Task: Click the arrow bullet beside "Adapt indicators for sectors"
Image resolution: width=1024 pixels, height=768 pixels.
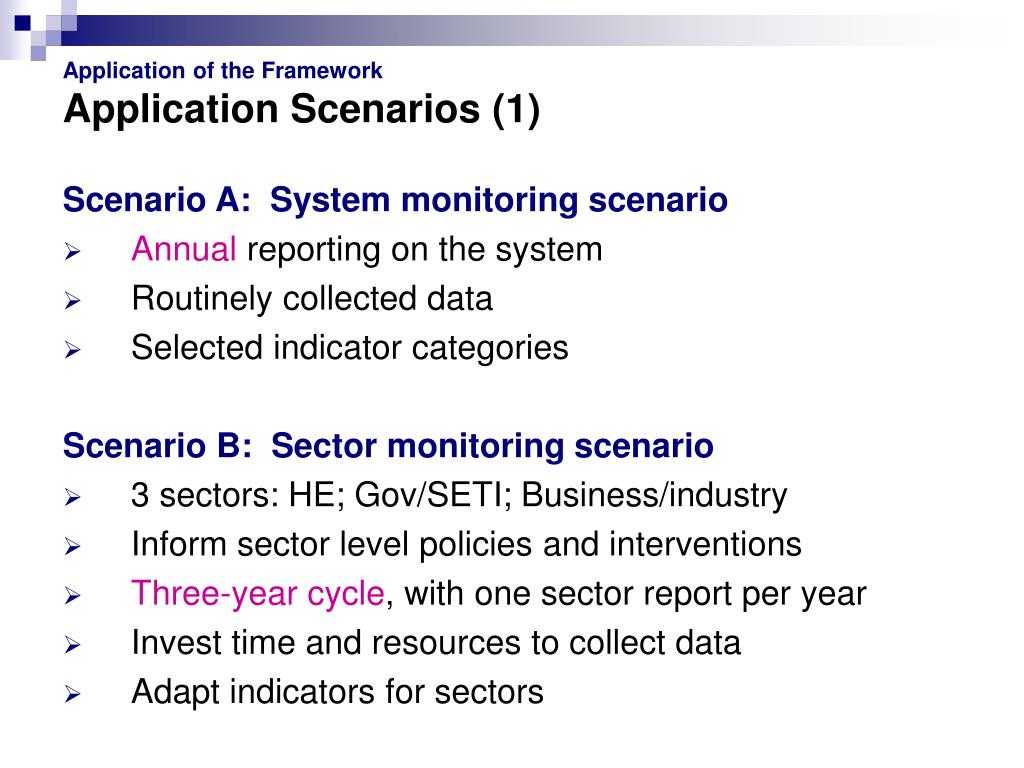Action: click(x=72, y=694)
